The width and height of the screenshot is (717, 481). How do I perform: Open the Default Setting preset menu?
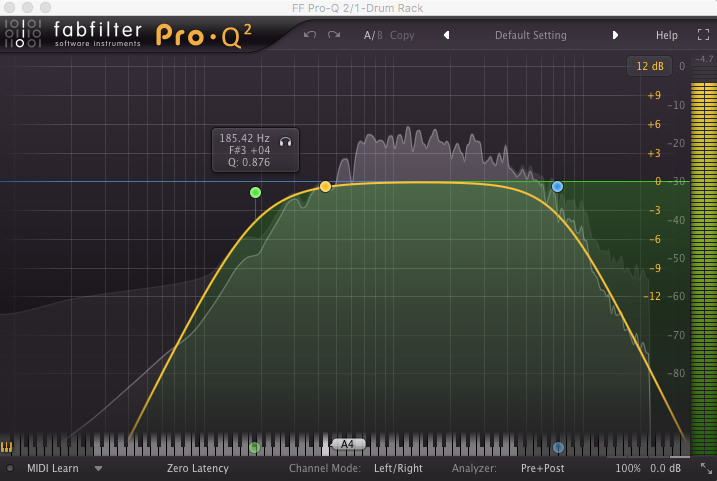530,35
